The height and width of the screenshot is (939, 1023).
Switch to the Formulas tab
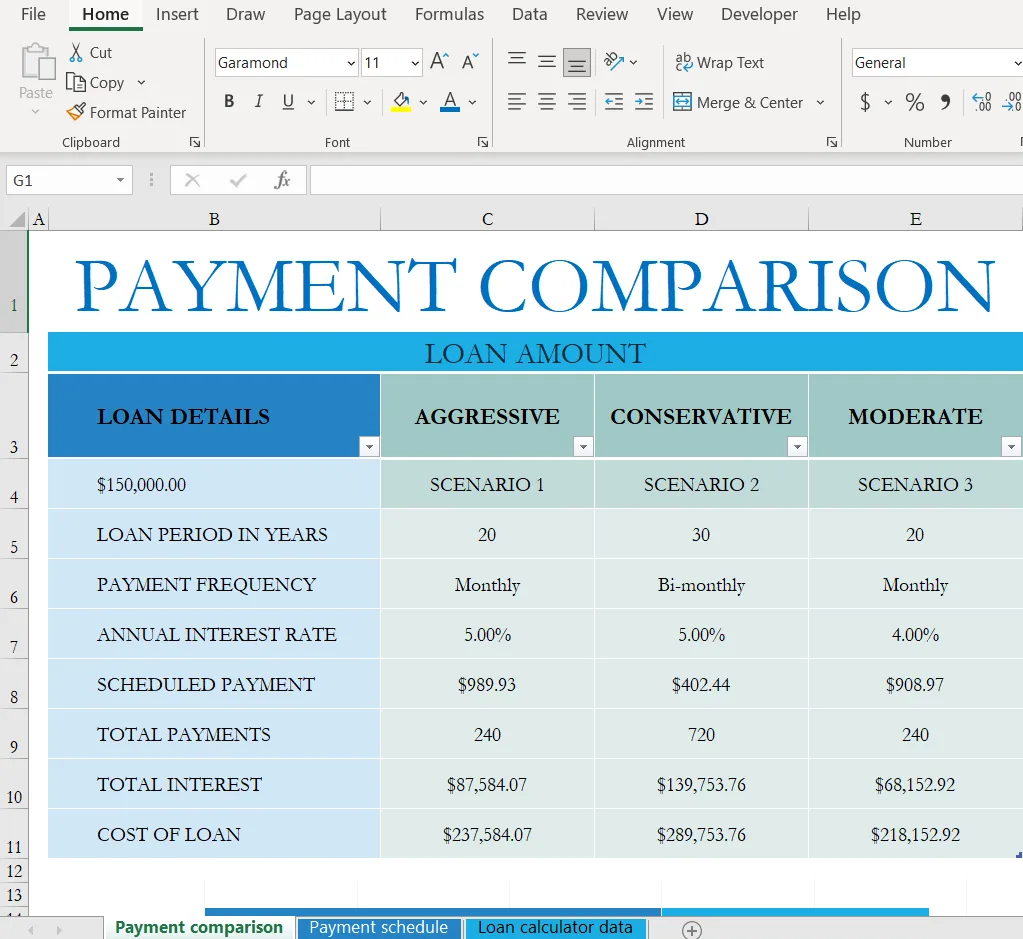[450, 14]
